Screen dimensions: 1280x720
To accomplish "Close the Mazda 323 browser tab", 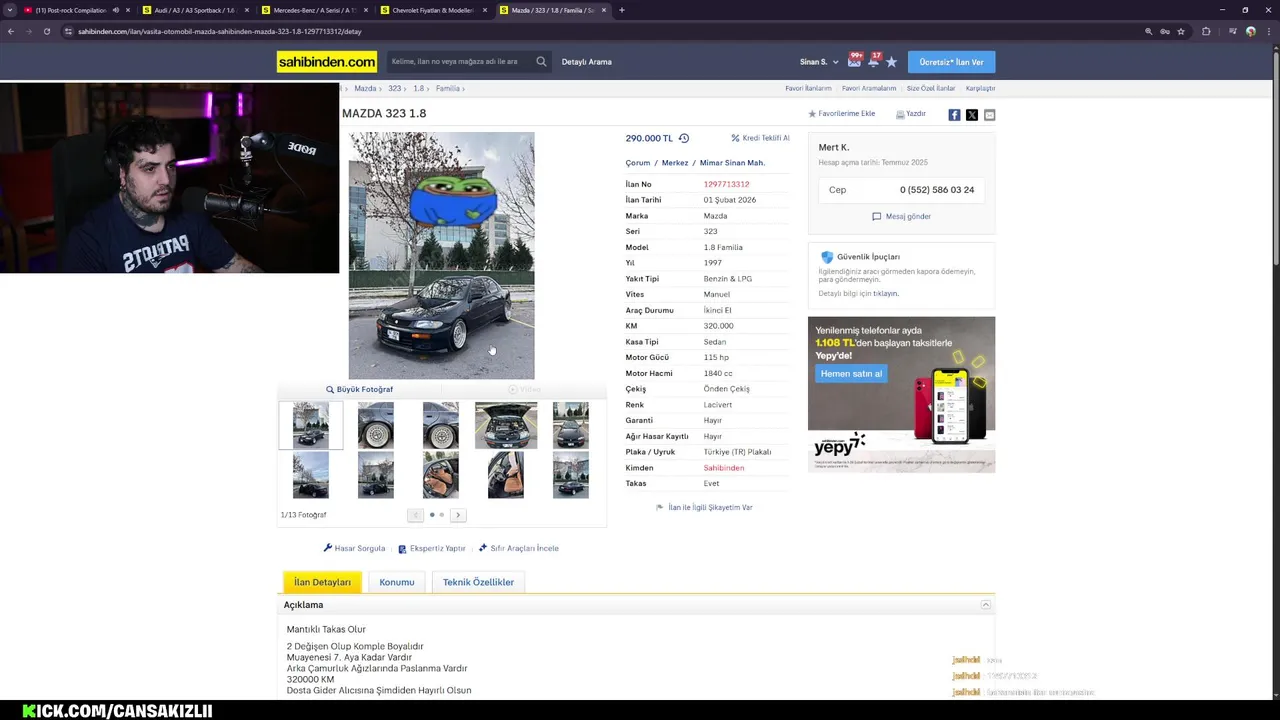I will [604, 10].
